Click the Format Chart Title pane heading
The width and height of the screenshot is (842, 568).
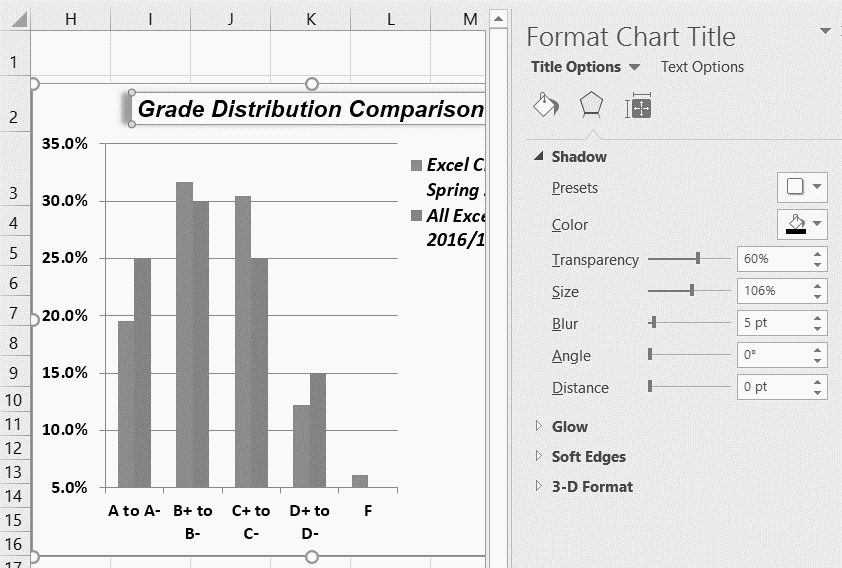point(630,37)
